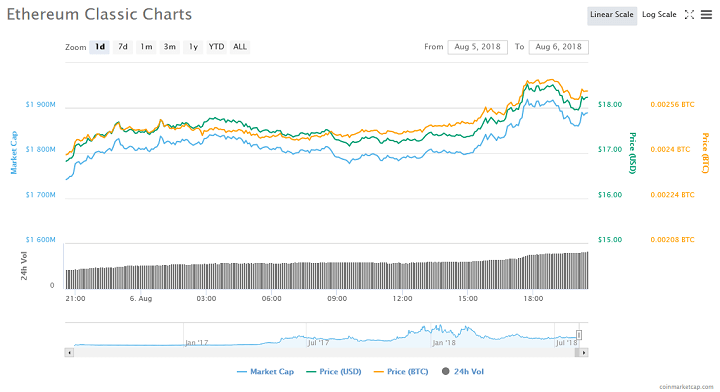720x392 pixels.
Task: Toggle Market Cap series in legend
Action: pyautogui.click(x=265, y=372)
